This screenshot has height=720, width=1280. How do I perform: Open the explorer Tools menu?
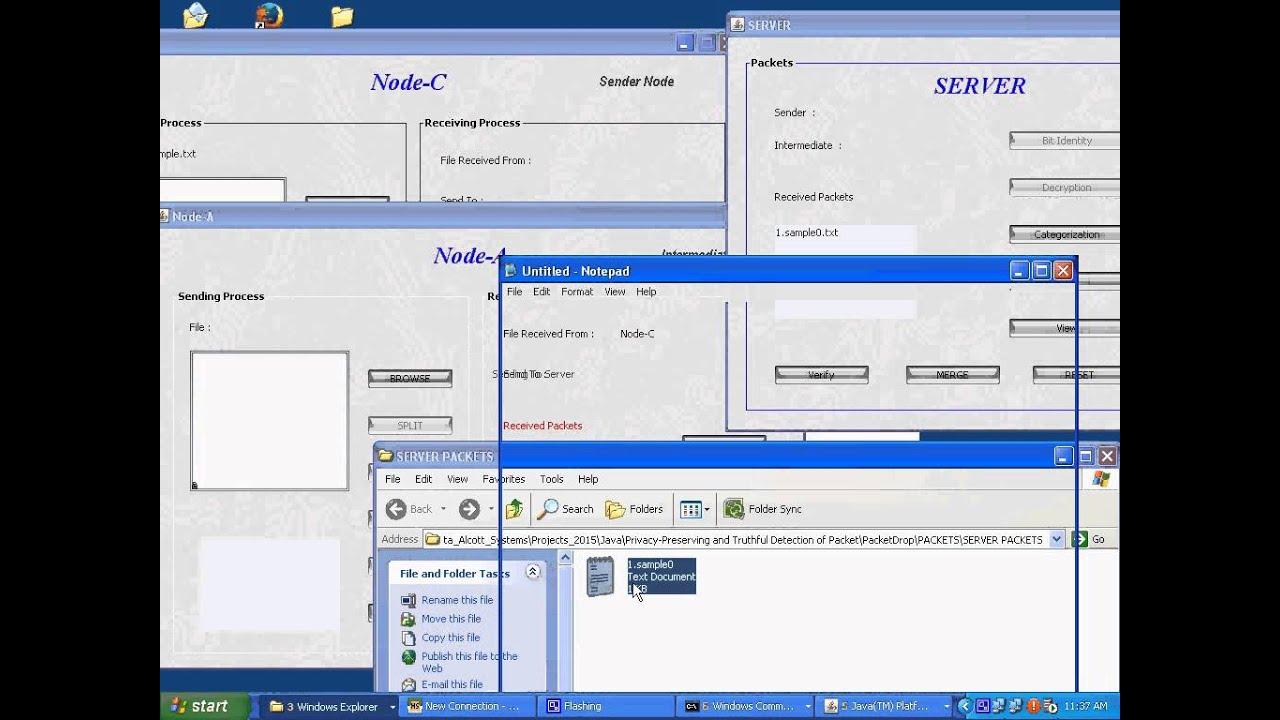pyautogui.click(x=551, y=479)
